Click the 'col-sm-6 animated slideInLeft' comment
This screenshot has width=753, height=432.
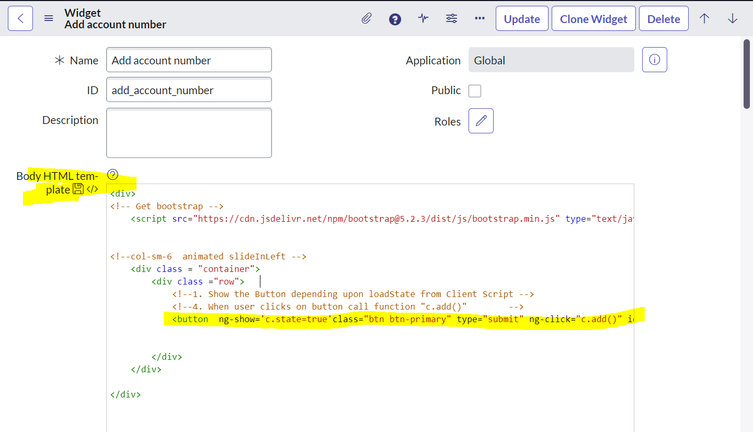point(208,256)
